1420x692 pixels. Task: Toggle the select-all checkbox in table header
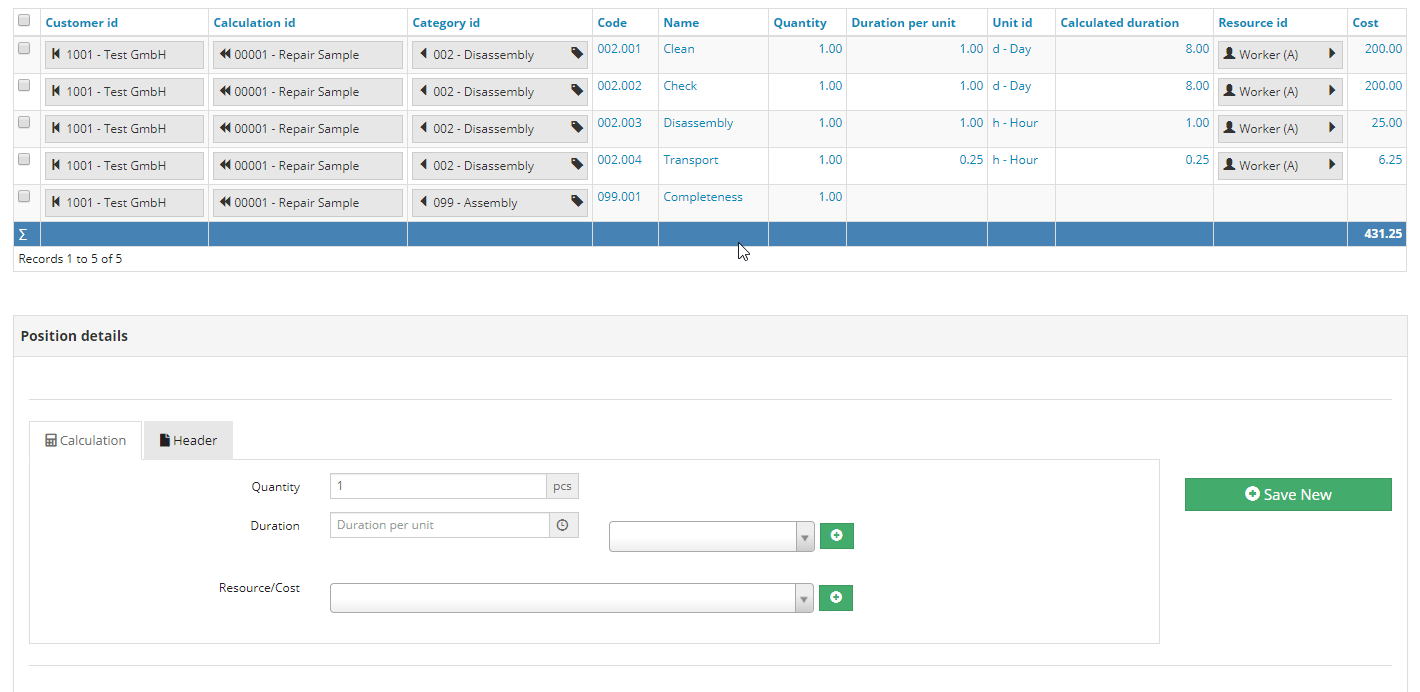point(24,20)
